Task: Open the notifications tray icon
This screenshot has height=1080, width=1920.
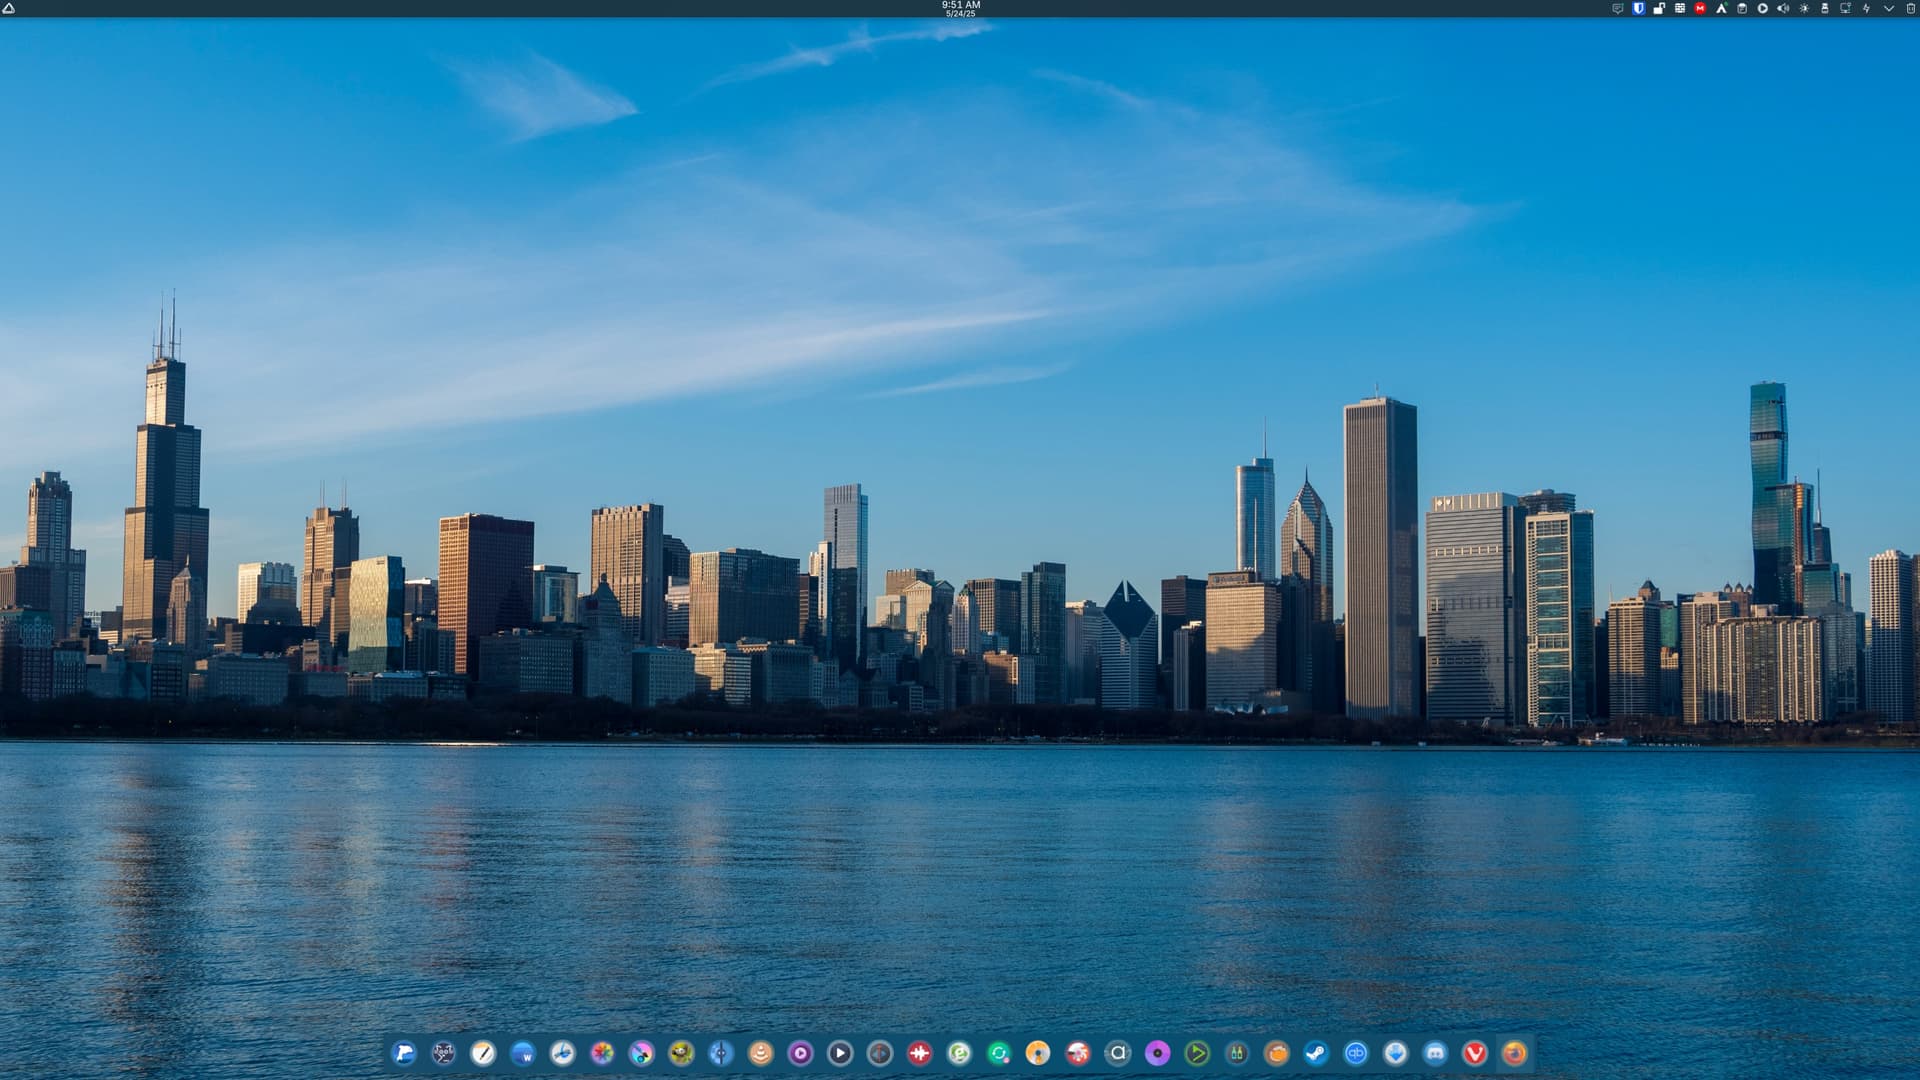Action: tap(1618, 8)
